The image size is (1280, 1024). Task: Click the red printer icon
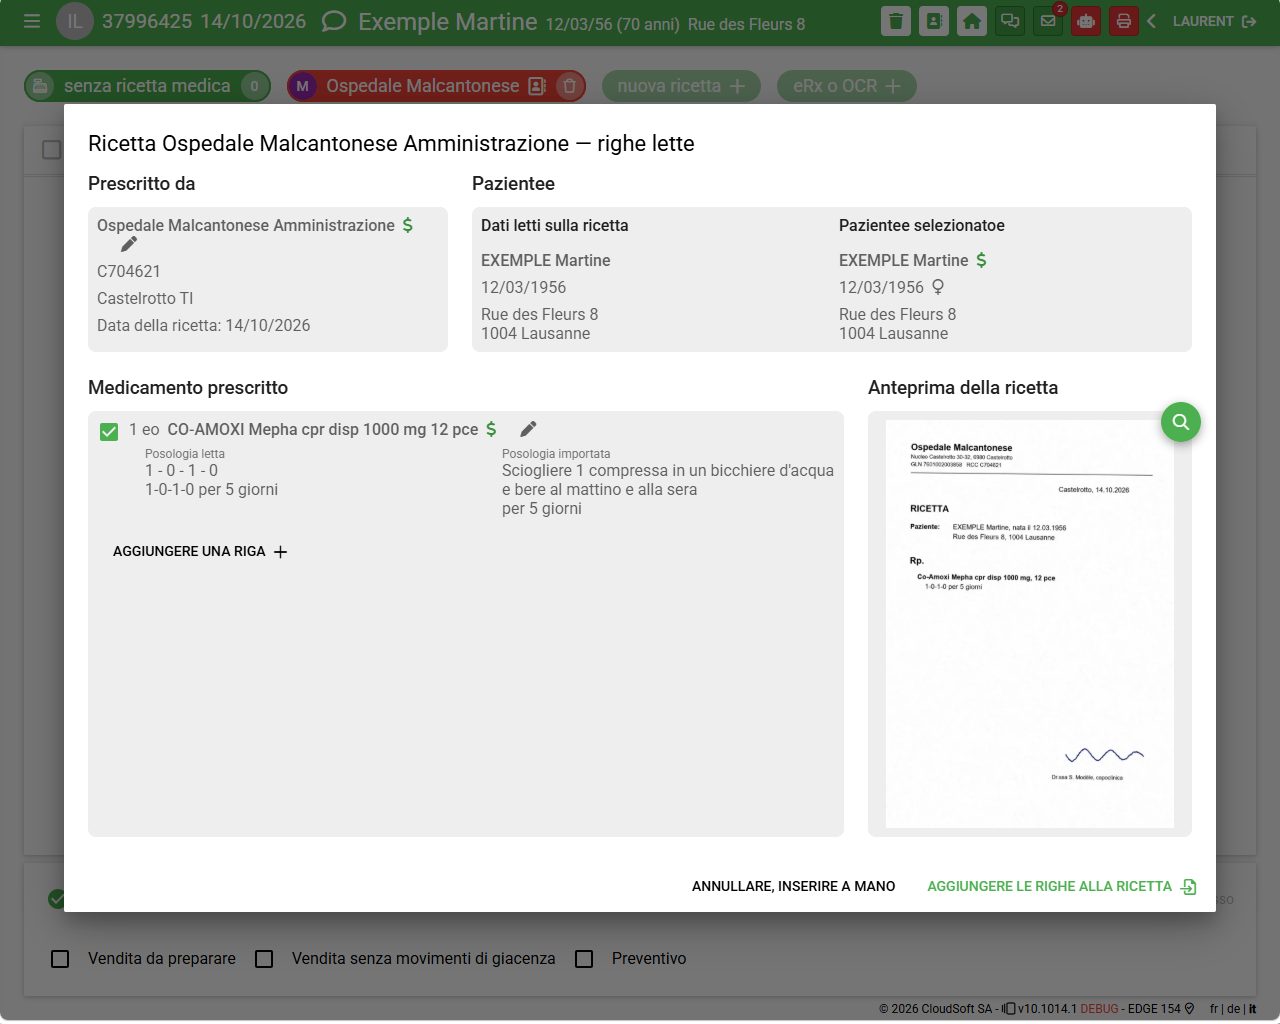(x=1124, y=21)
